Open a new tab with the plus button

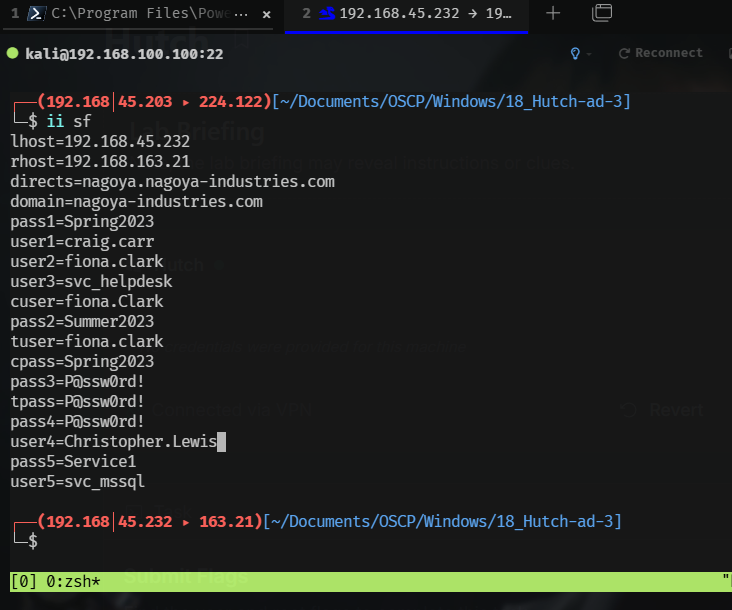[553, 13]
